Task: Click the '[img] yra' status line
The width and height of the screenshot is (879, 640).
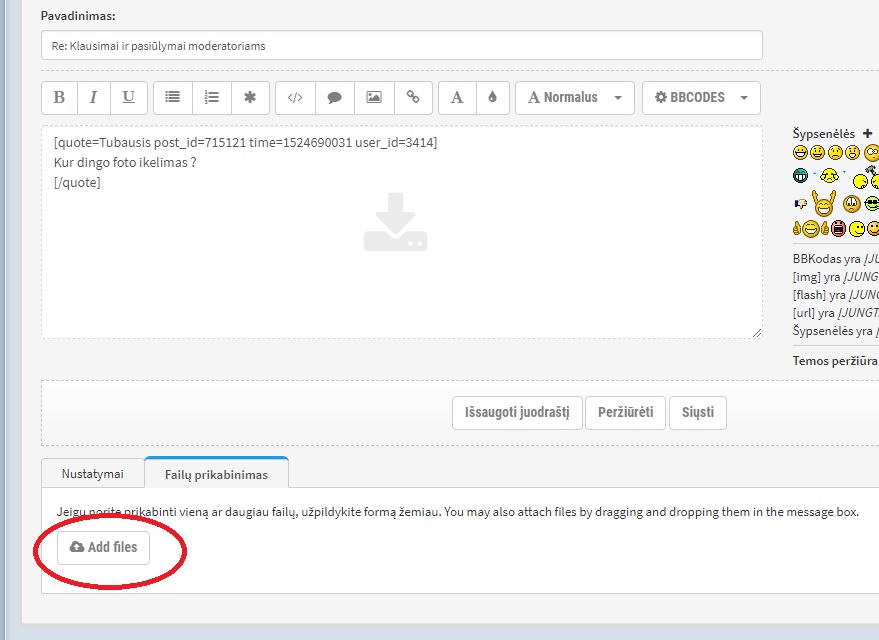Action: (x=835, y=277)
